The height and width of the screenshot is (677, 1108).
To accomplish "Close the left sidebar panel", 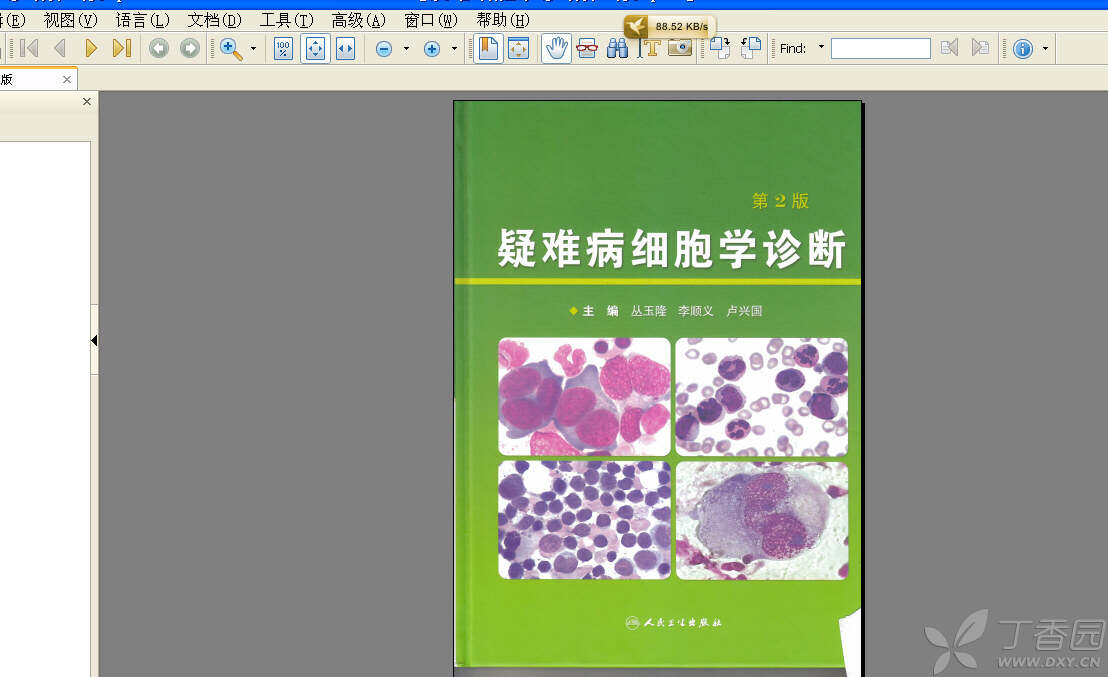I will (x=87, y=102).
